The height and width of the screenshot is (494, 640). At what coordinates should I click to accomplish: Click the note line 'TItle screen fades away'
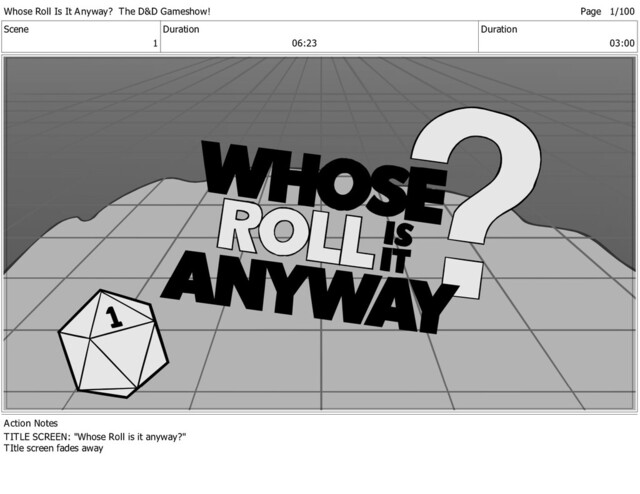tap(53, 448)
